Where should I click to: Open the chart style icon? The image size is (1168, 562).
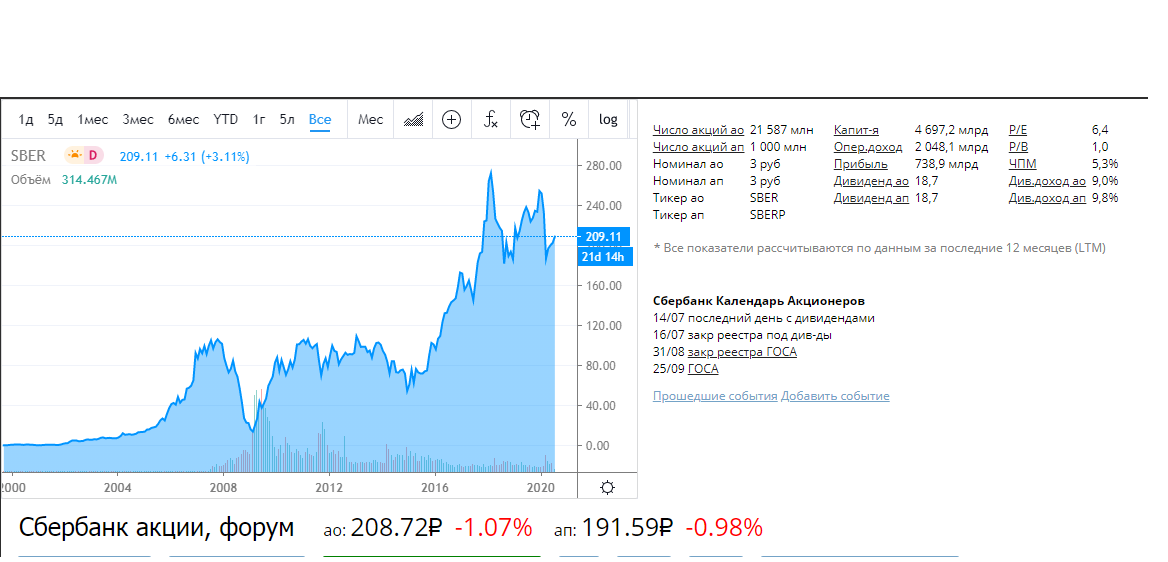413,119
